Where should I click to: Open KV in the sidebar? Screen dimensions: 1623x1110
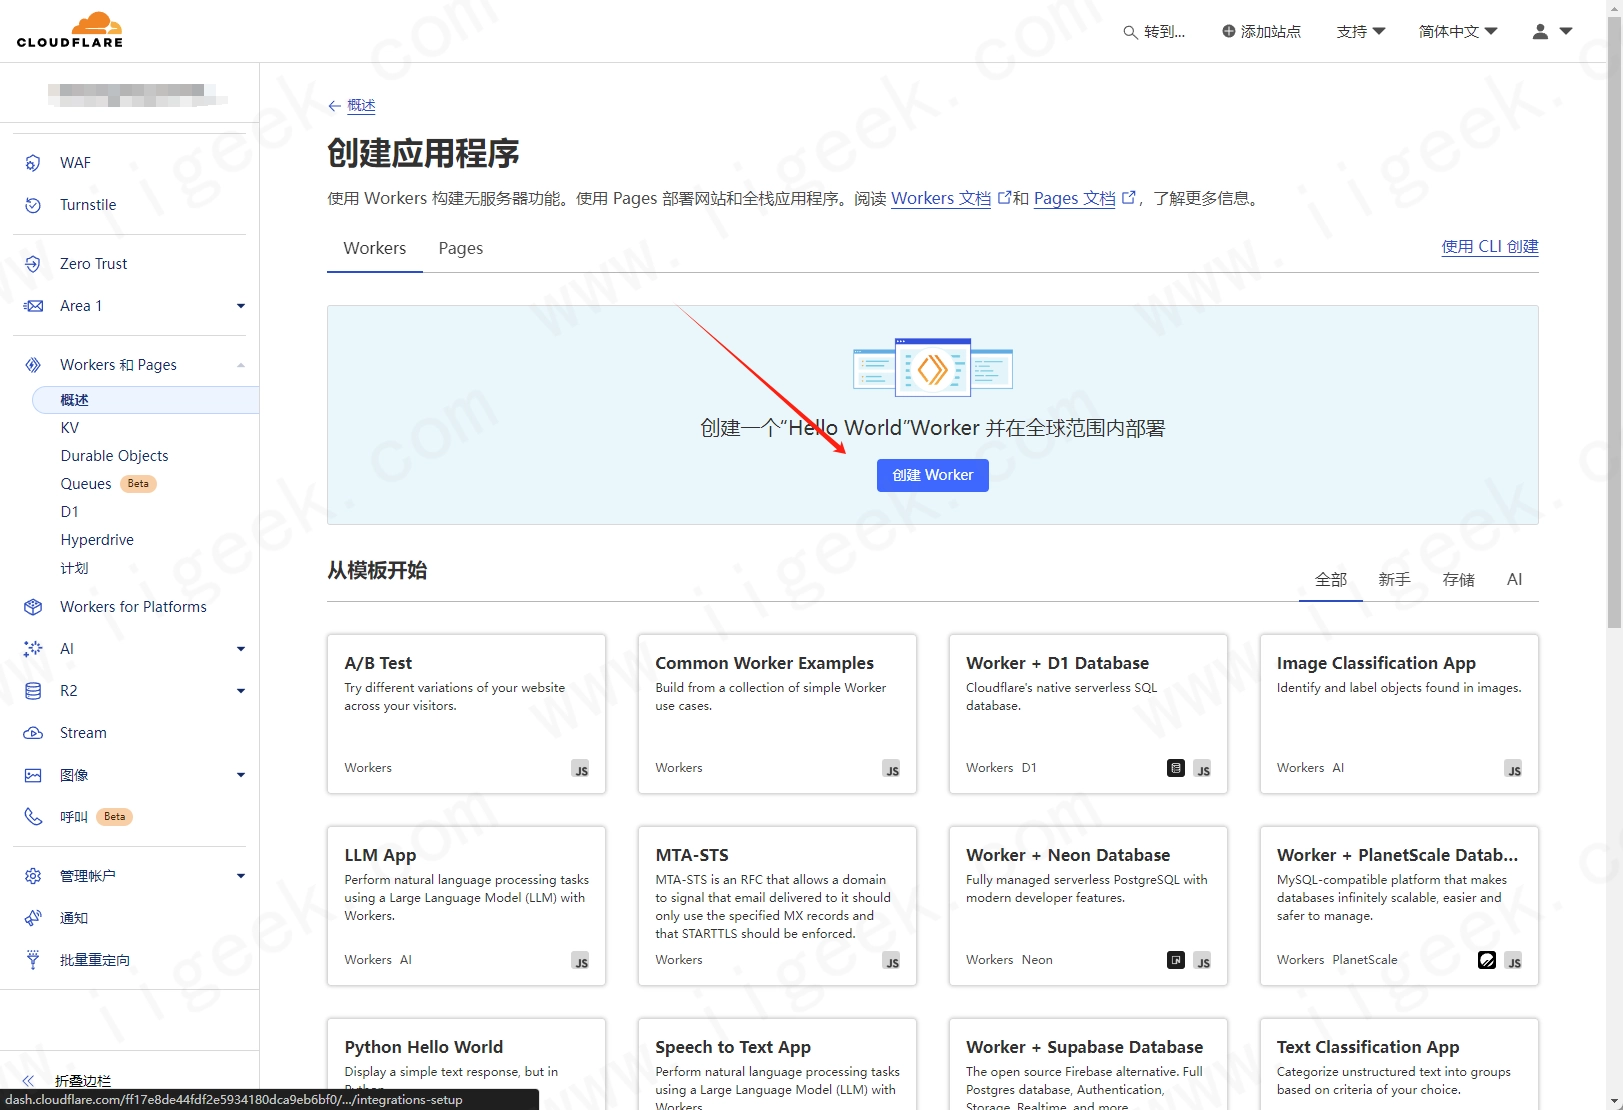[70, 428]
